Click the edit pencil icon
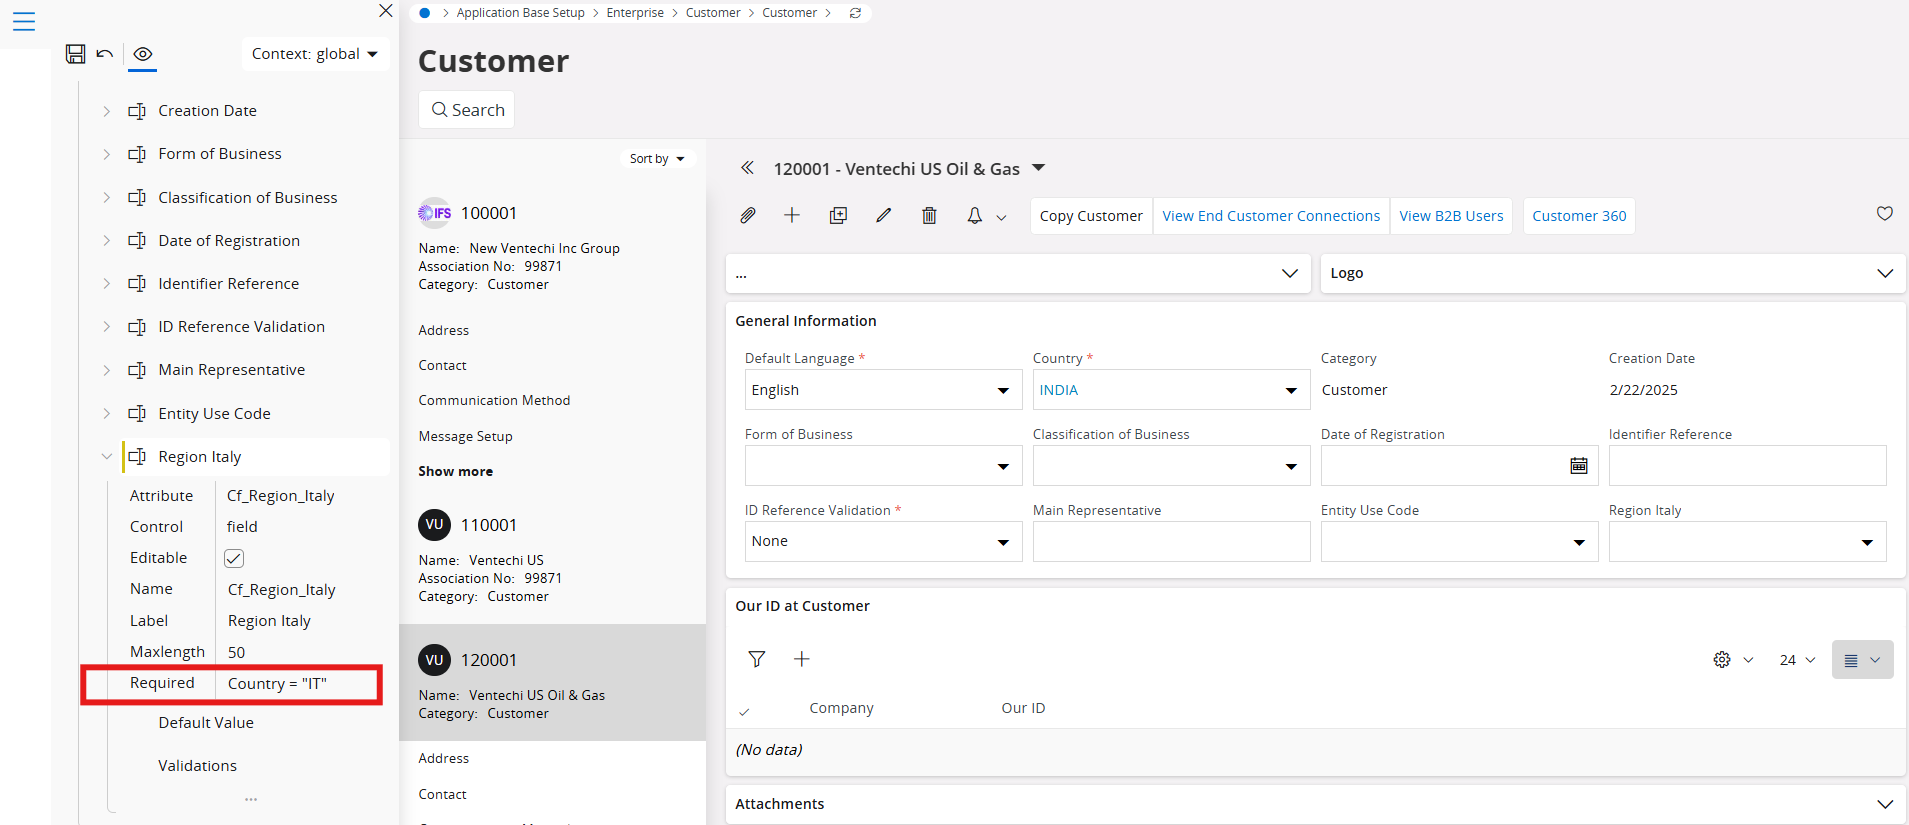Screen dimensions: 1909x825 coord(883,216)
